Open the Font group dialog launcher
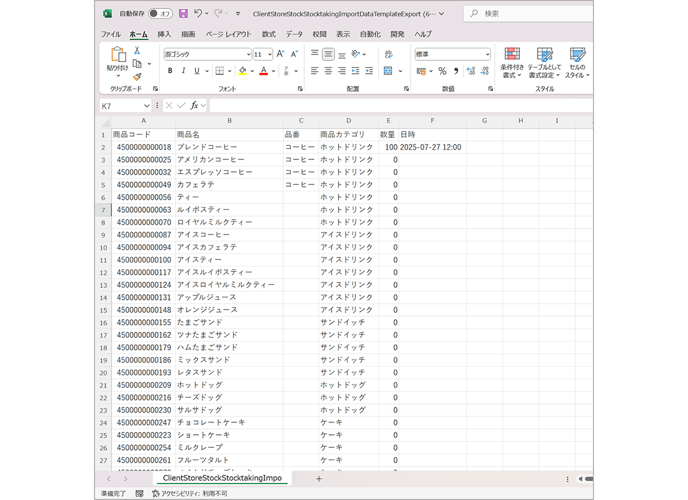 click(x=300, y=89)
